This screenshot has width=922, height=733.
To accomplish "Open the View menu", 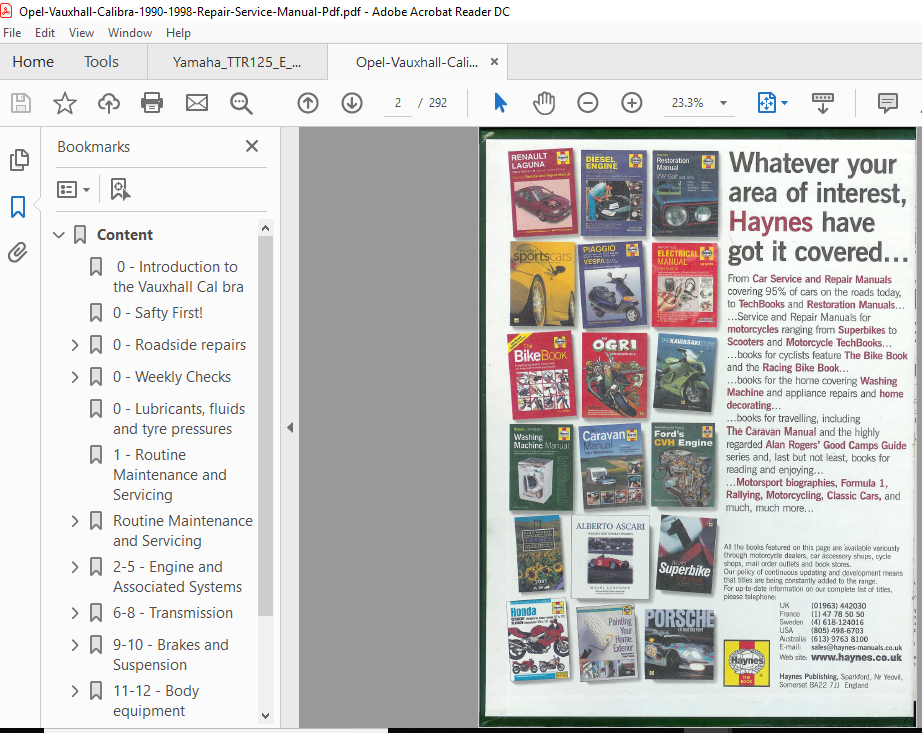I will (81, 33).
